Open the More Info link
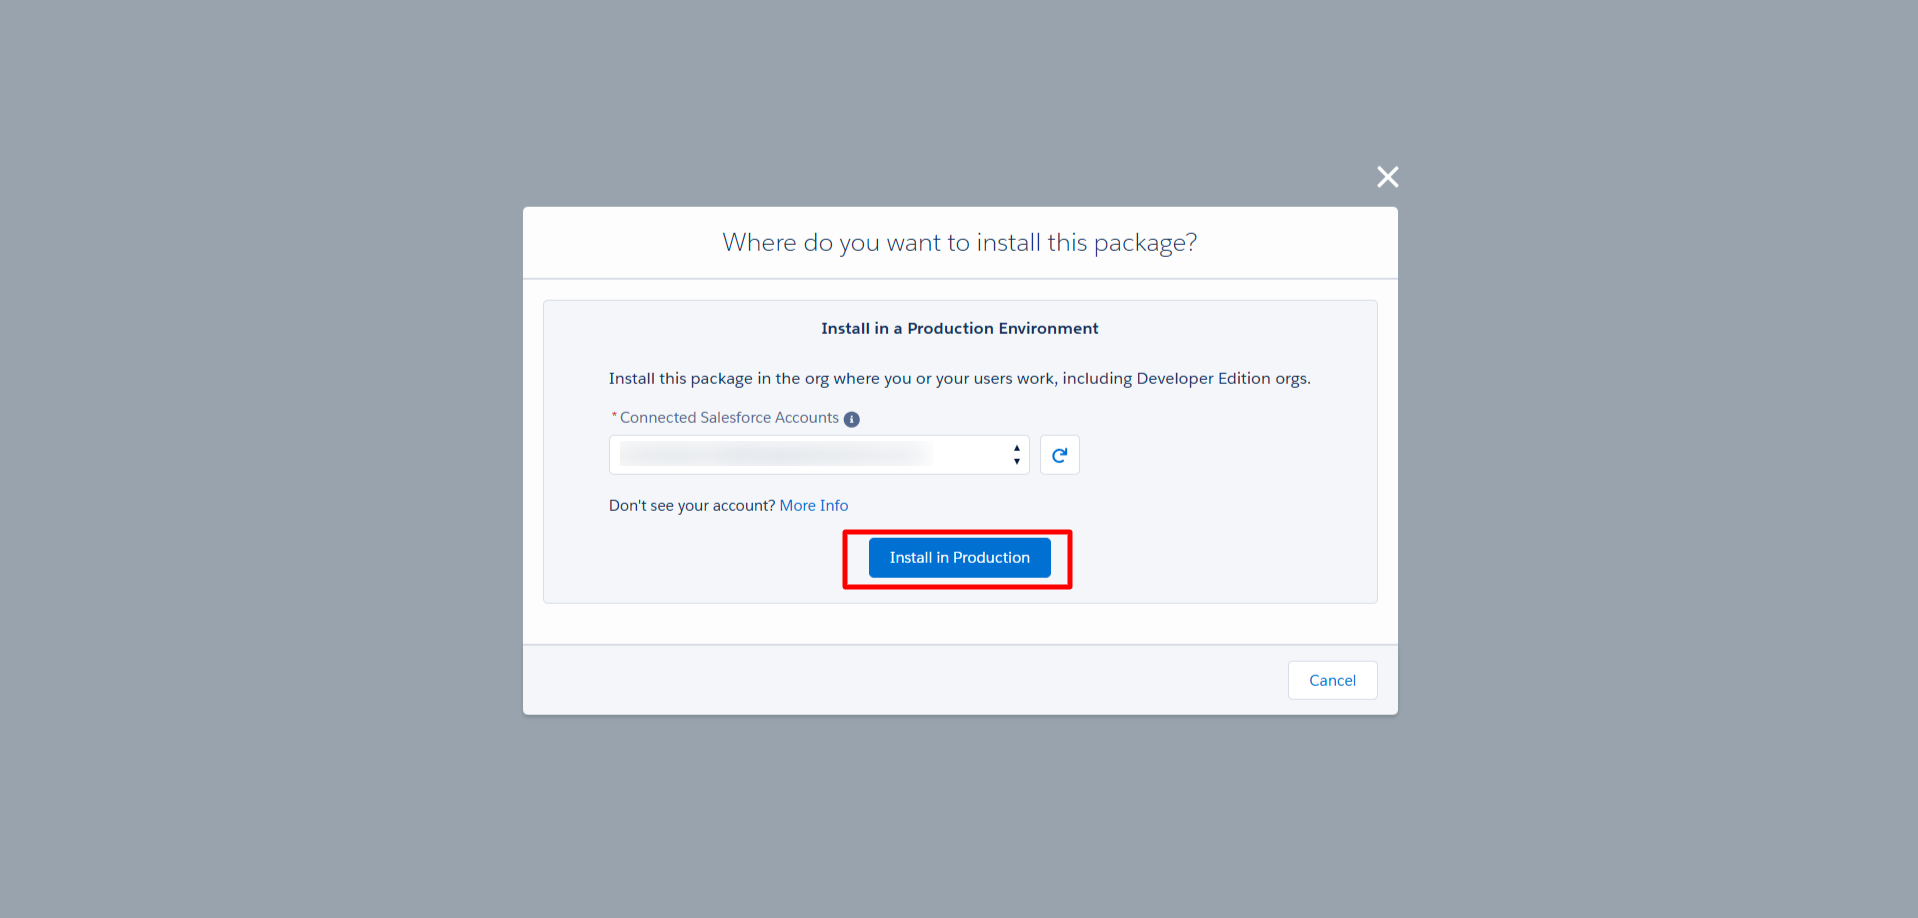 [x=813, y=506]
